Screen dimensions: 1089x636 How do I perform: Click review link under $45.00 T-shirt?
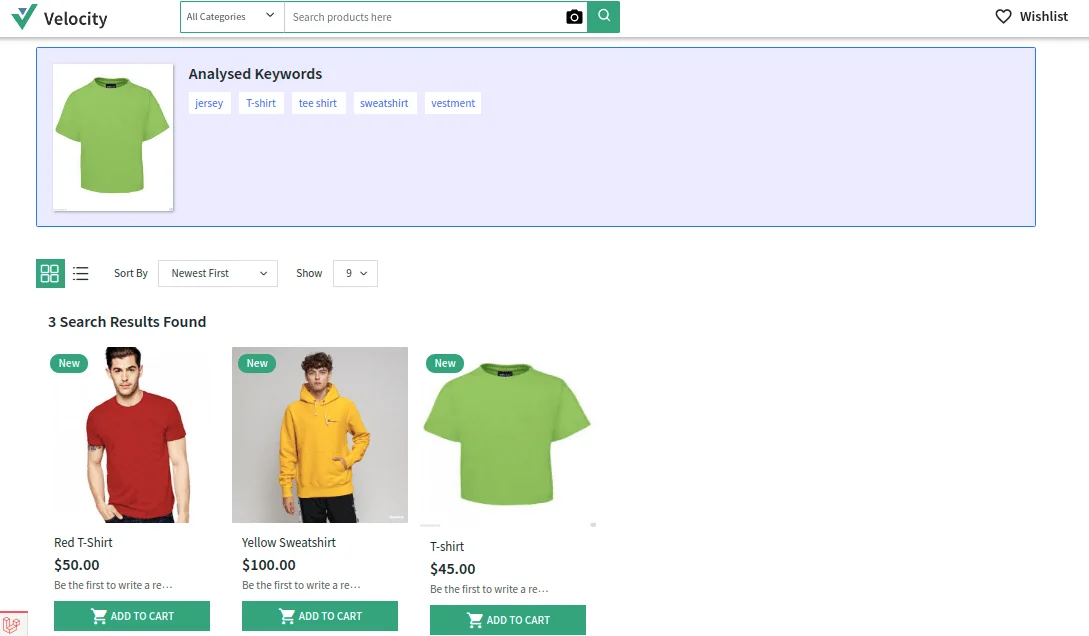pos(489,589)
